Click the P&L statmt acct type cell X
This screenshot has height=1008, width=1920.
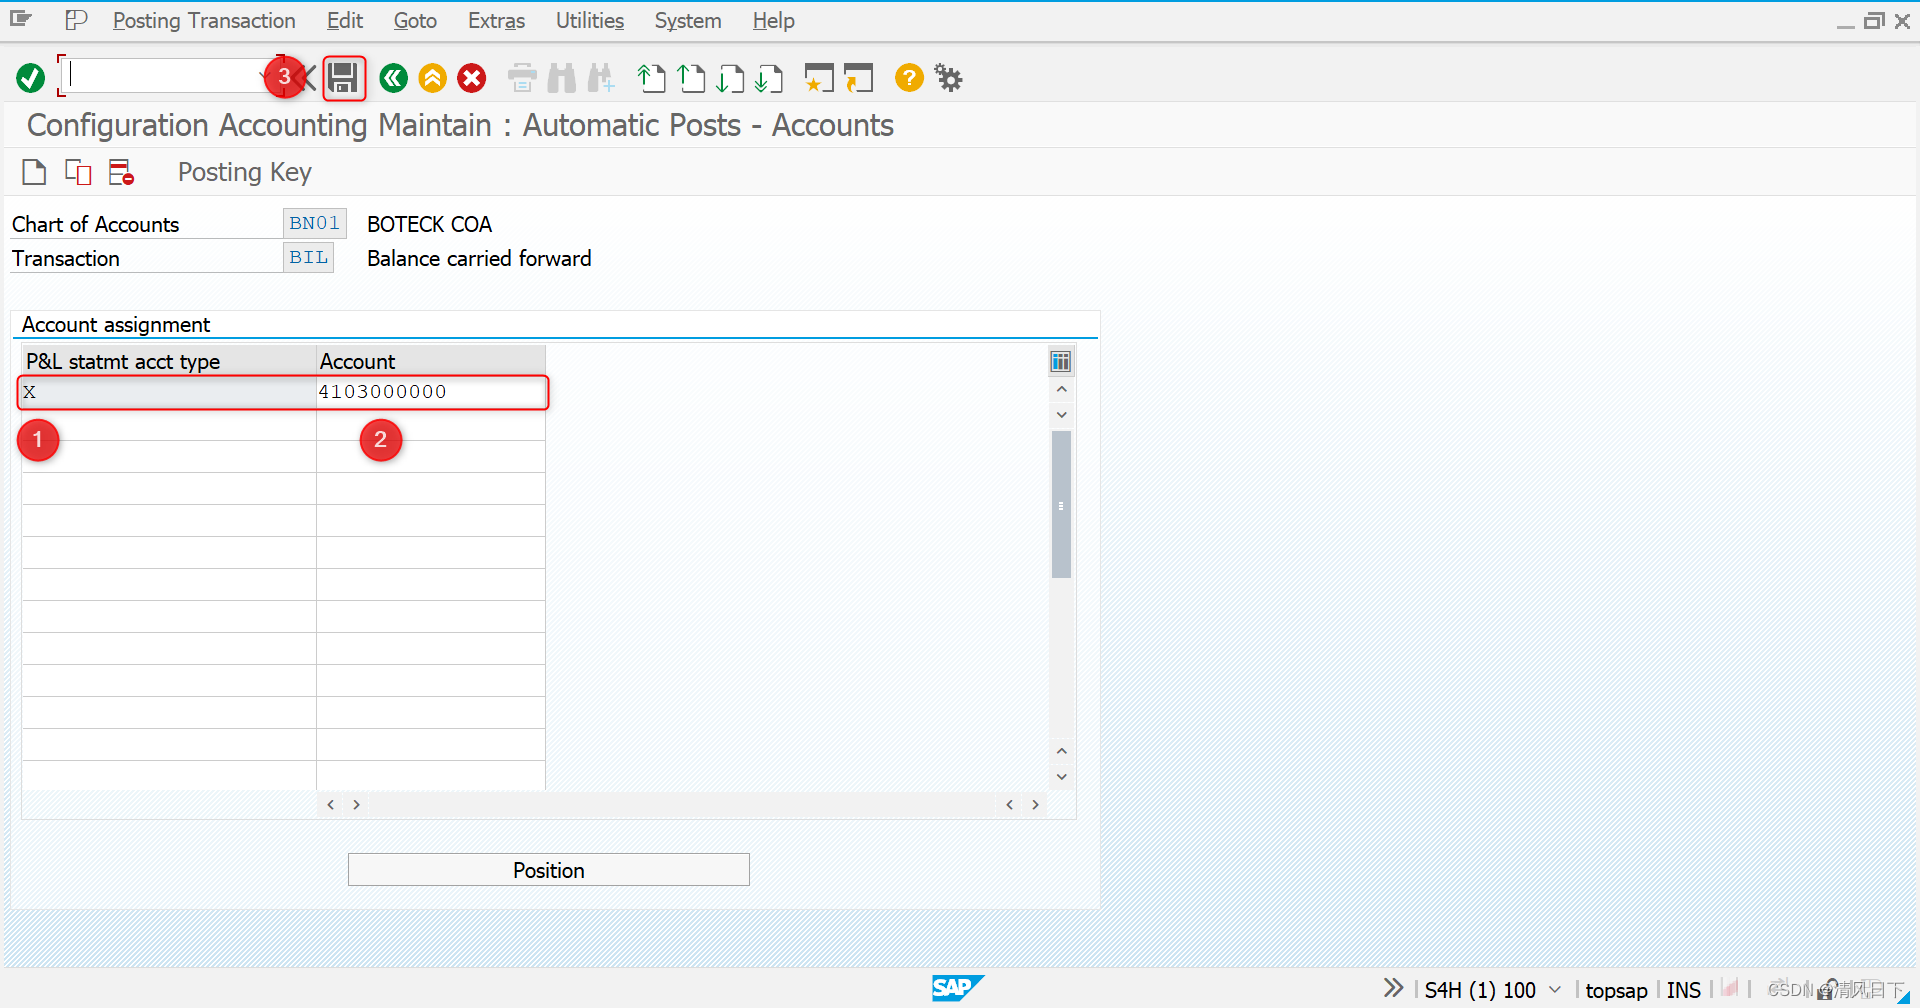pos(168,392)
